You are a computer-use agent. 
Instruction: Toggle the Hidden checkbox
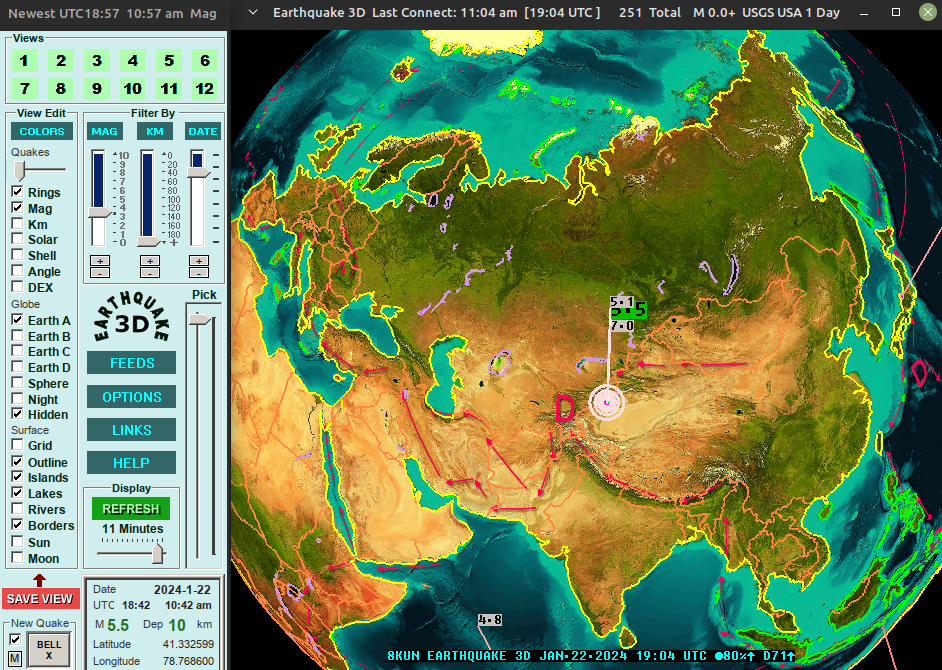17,414
